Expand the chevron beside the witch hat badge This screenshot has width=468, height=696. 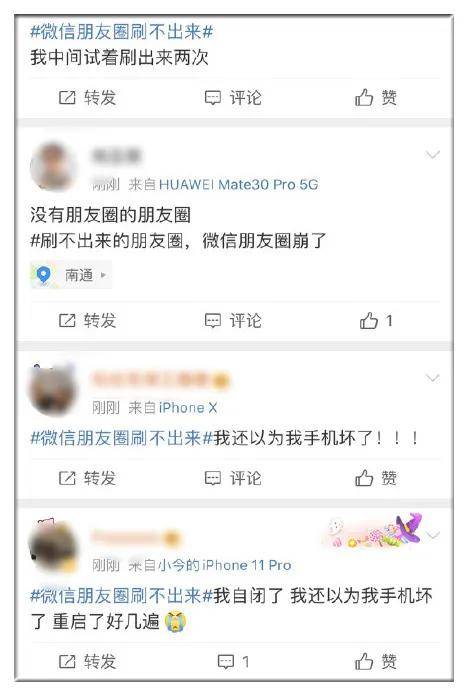click(433, 535)
